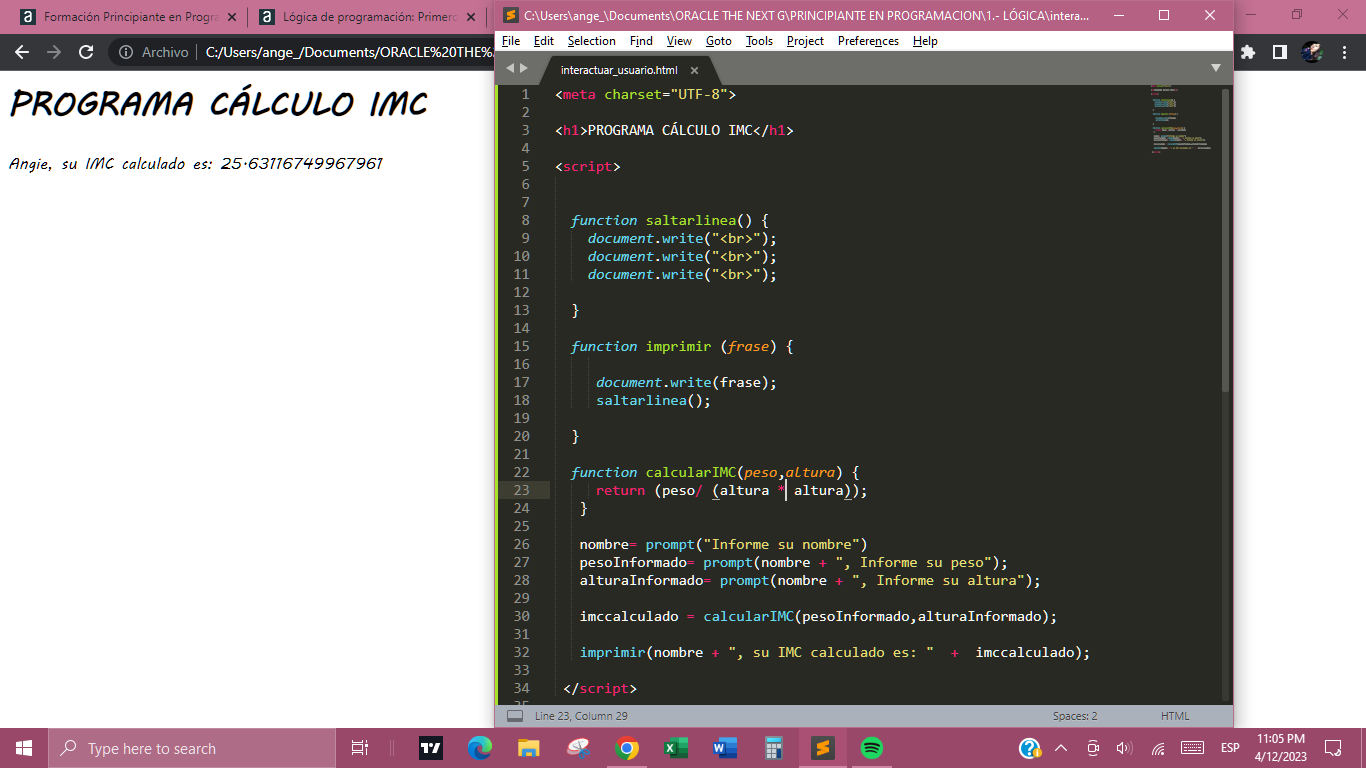Open the Sublime Text window icon menu
Viewport: 1366px width, 768px height.
[x=511, y=15]
